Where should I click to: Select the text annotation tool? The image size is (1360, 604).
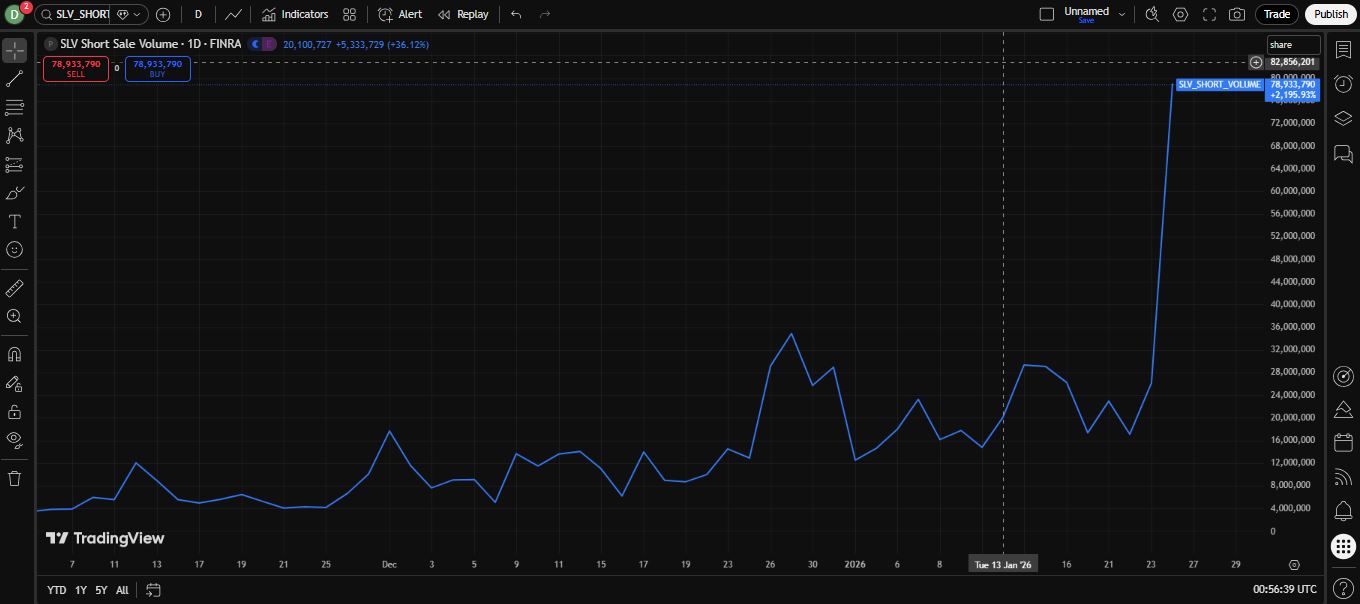point(15,221)
